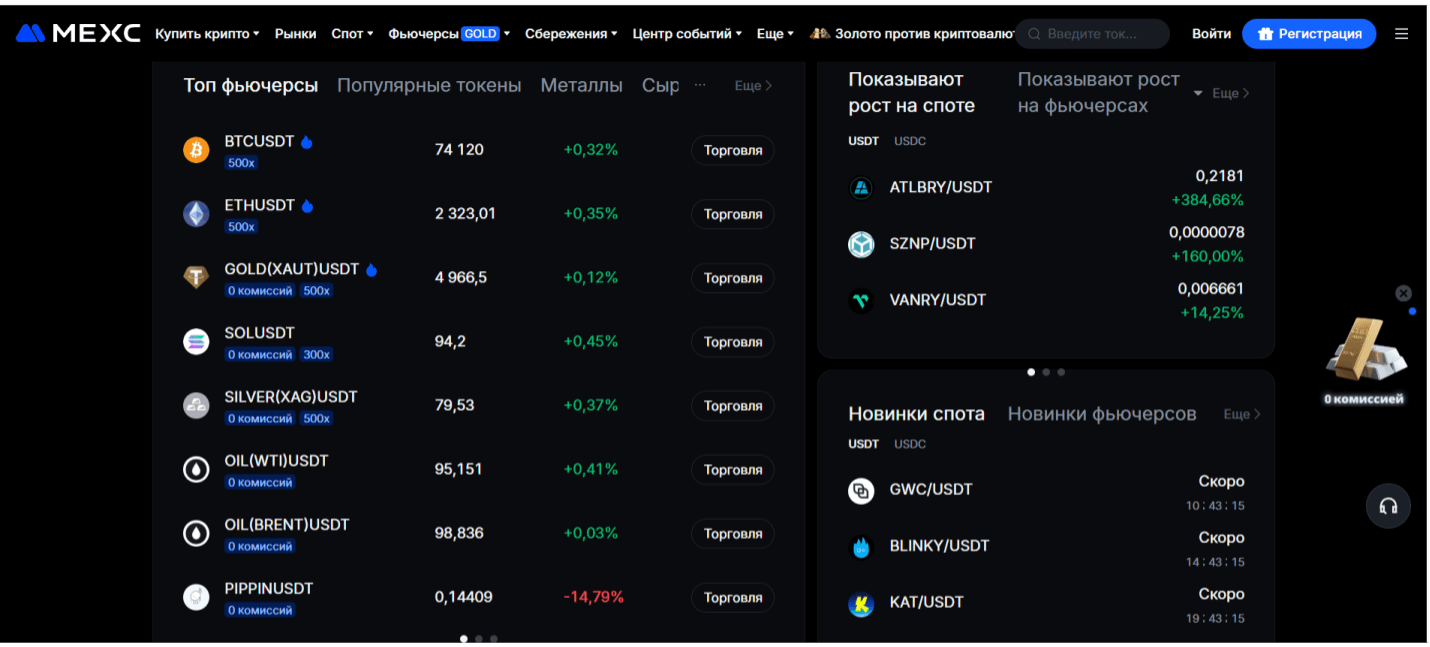
Task: Click Торговля button for SOLUSDT
Action: click(733, 342)
